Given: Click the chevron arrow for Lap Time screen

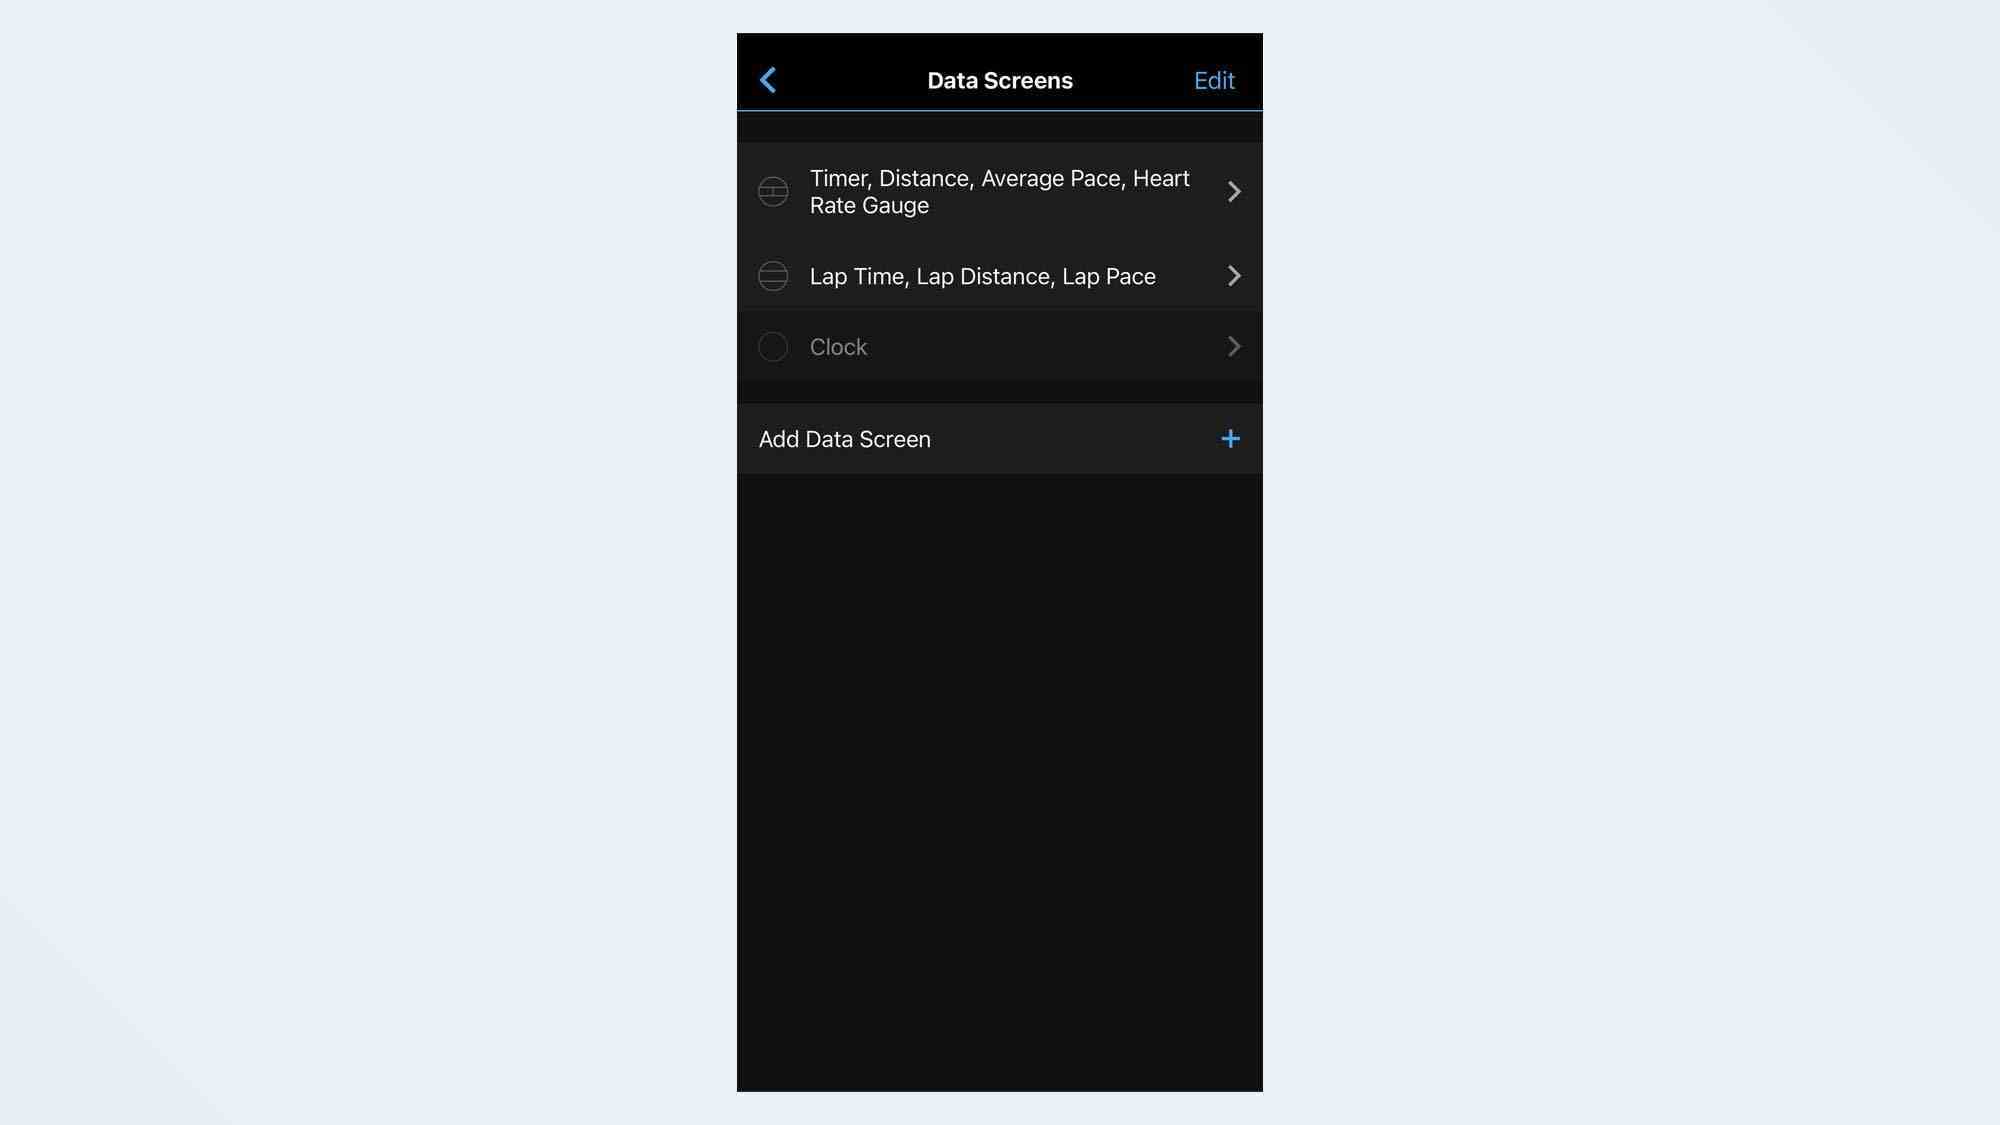Looking at the screenshot, I should [1231, 276].
